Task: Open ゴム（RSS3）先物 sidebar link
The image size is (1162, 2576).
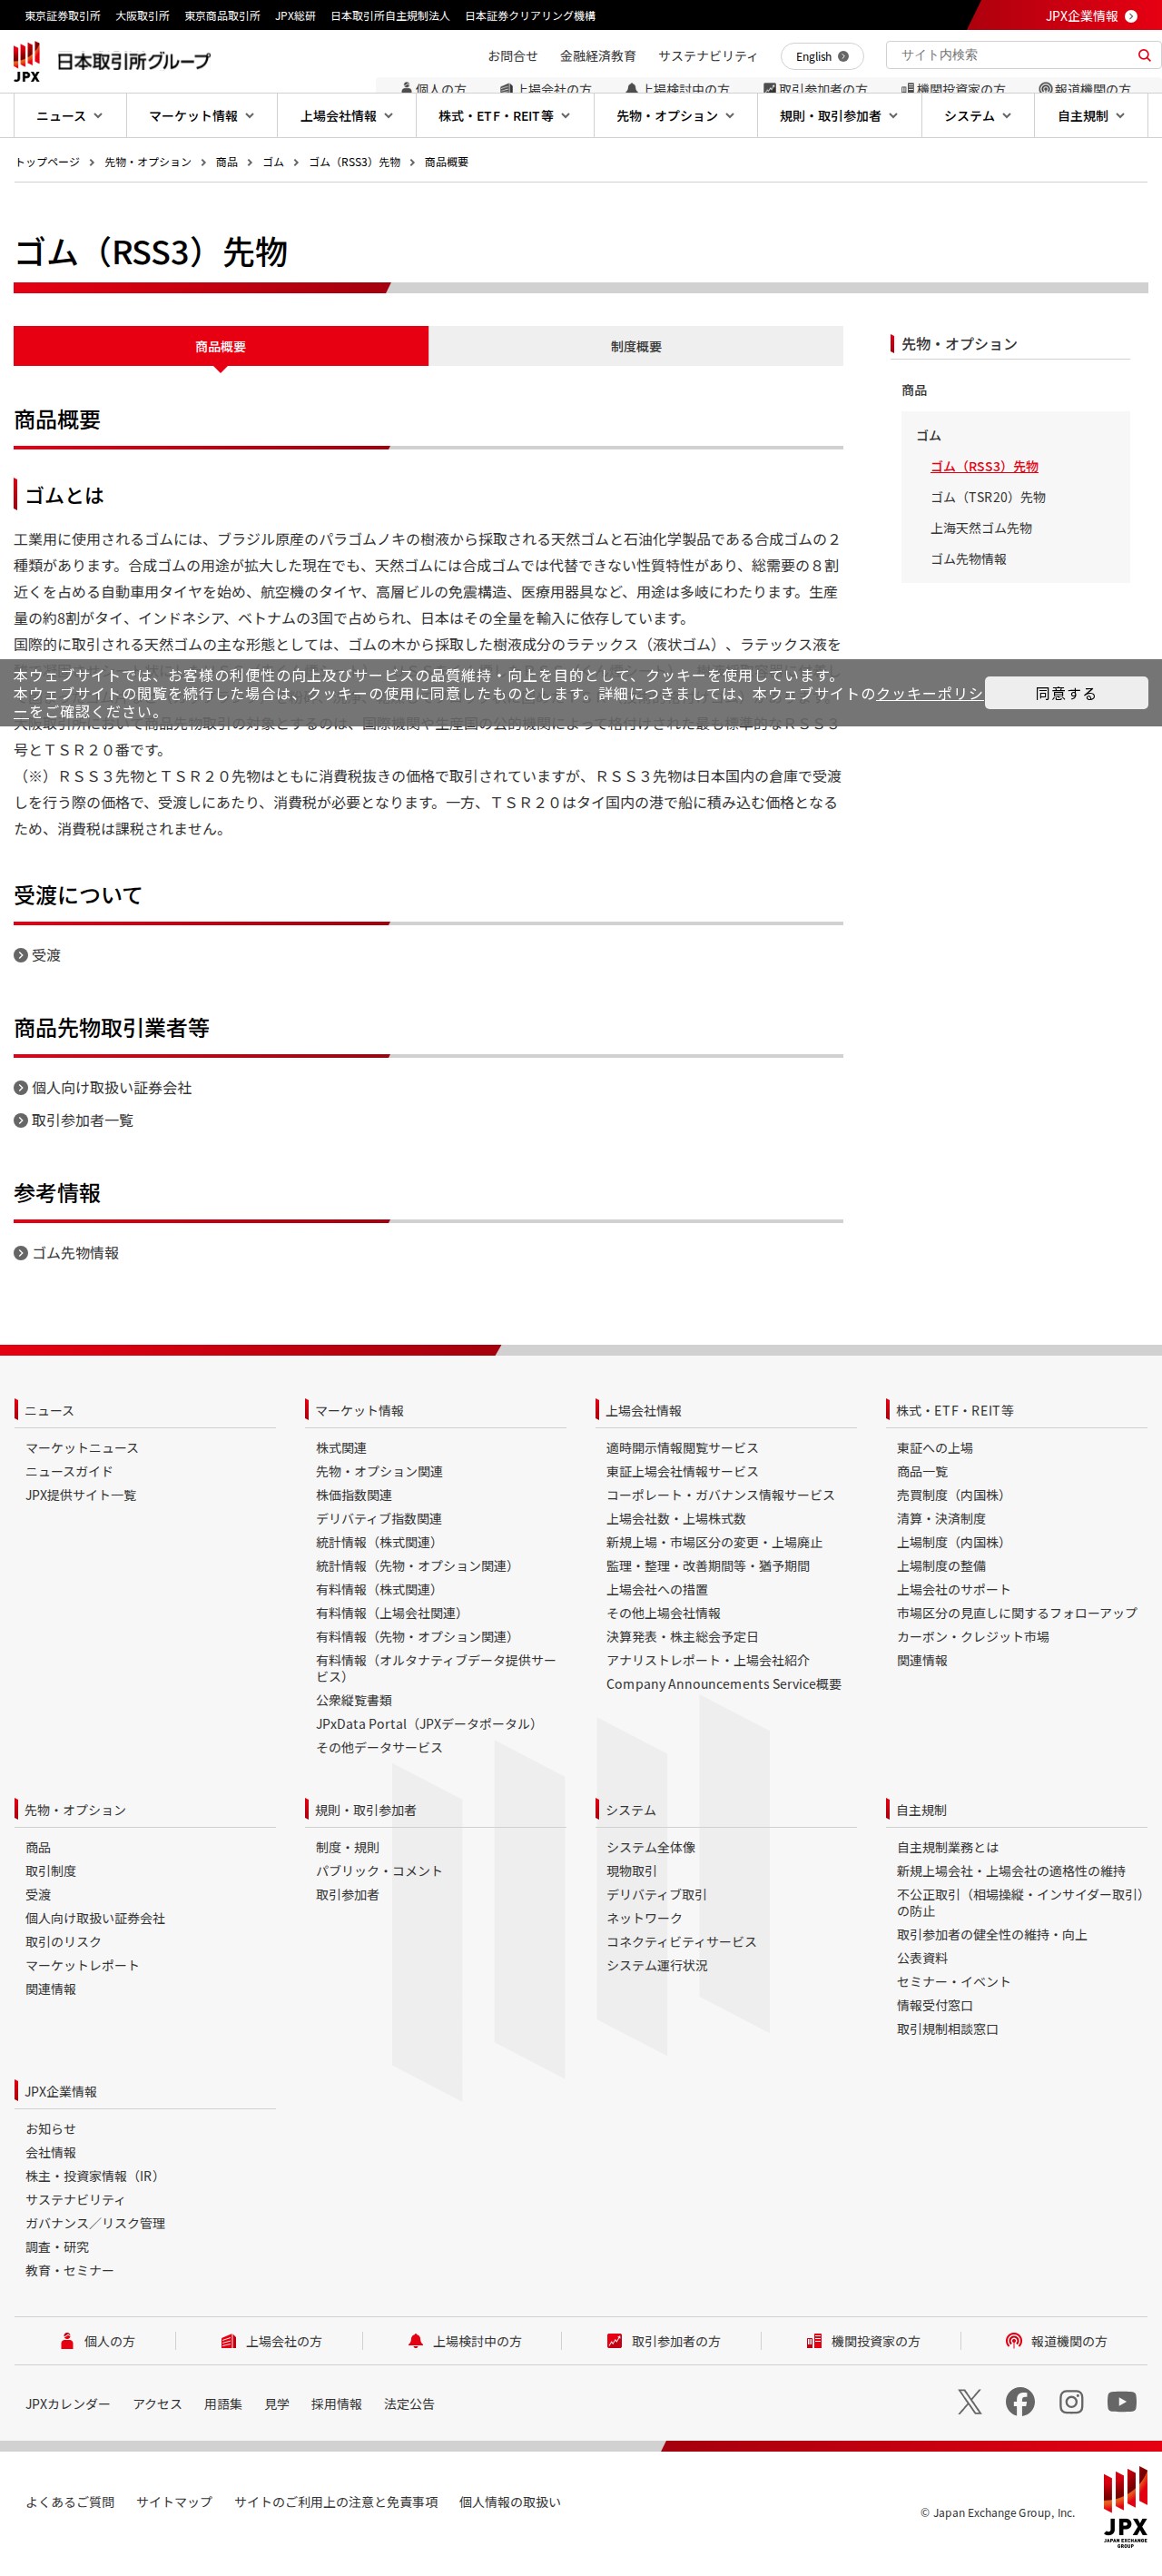Action: pos(984,466)
